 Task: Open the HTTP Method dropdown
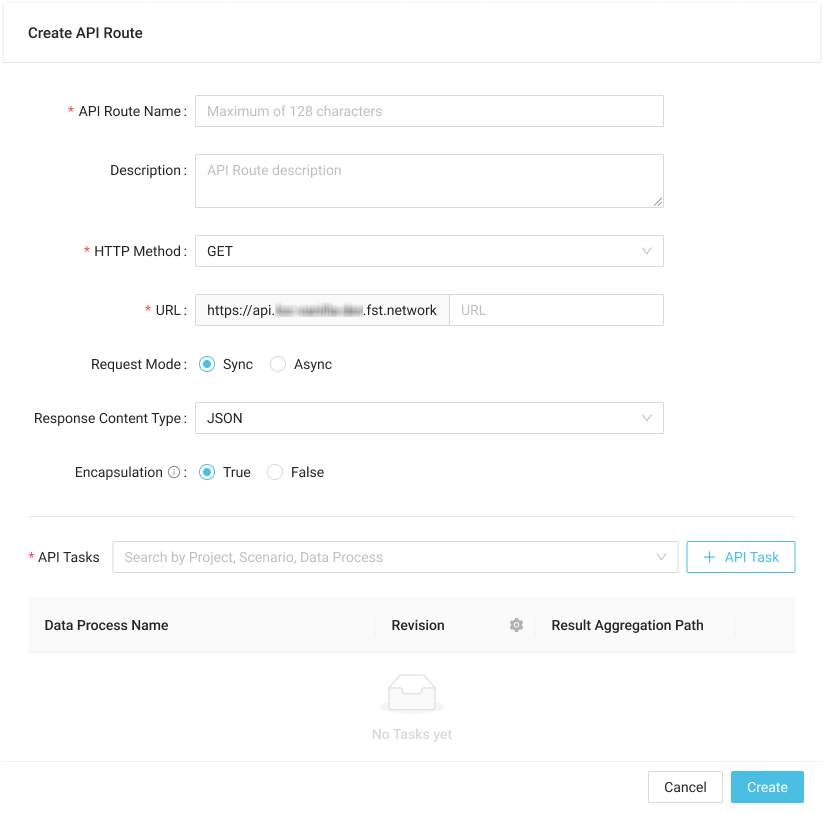[x=429, y=251]
